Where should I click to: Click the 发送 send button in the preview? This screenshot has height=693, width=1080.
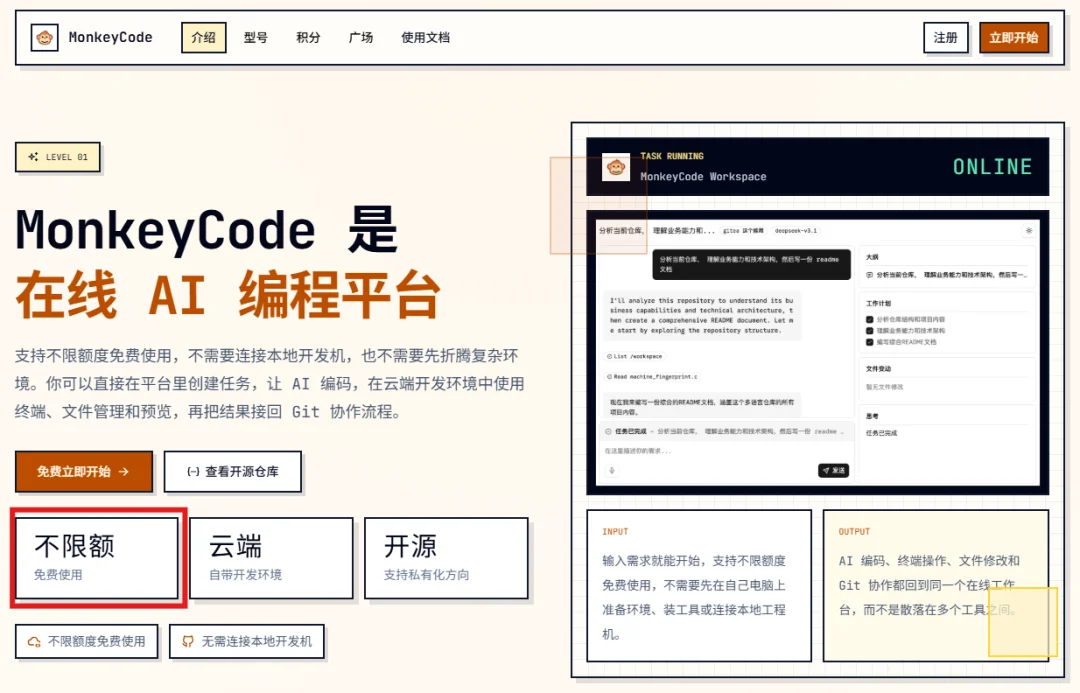coord(833,470)
